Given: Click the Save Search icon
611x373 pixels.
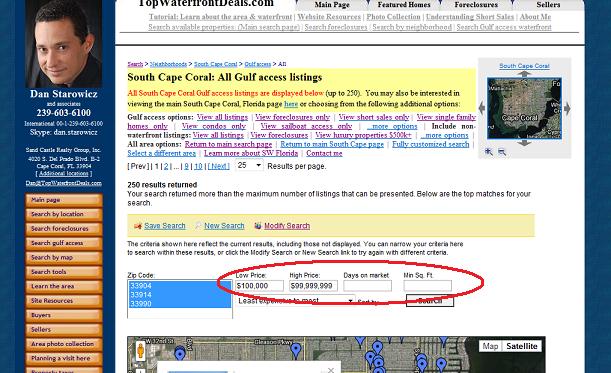Looking at the screenshot, I should click(138, 226).
